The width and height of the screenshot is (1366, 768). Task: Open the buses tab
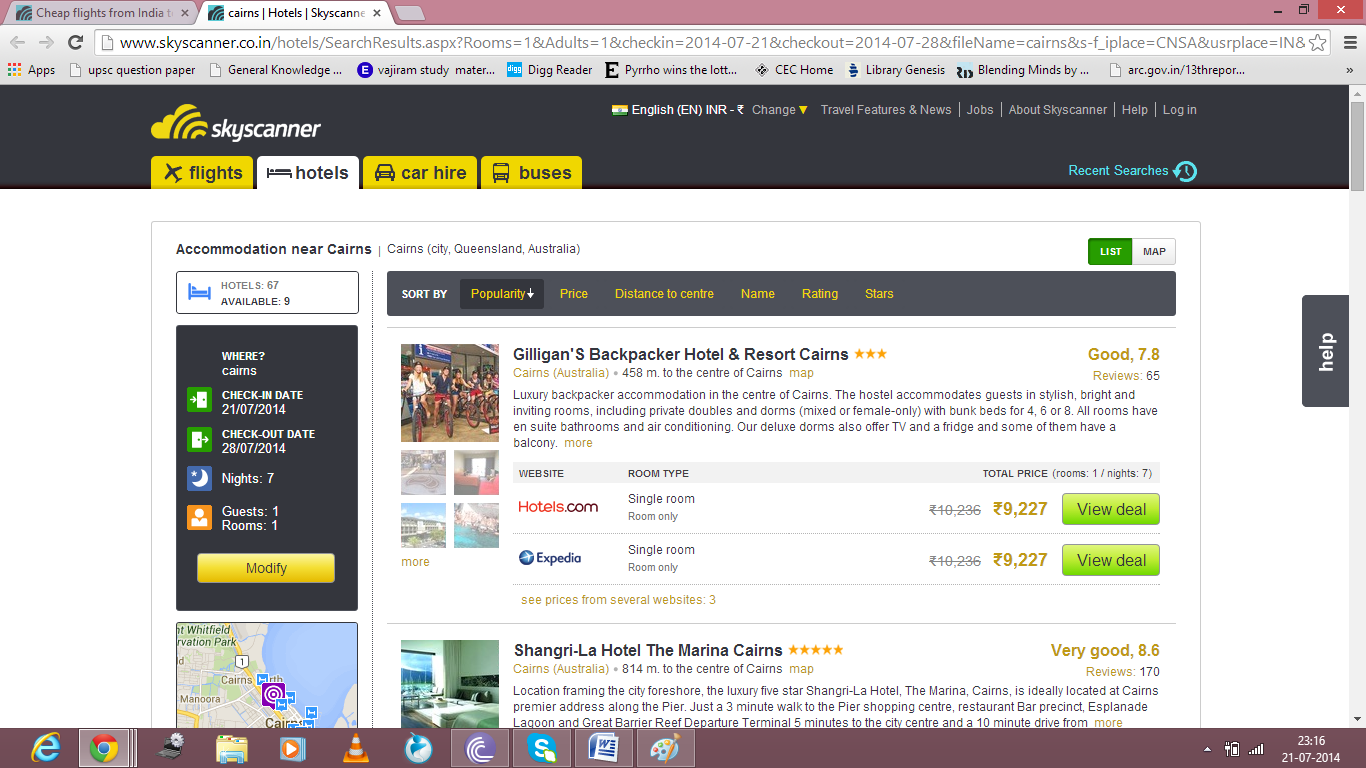click(532, 172)
